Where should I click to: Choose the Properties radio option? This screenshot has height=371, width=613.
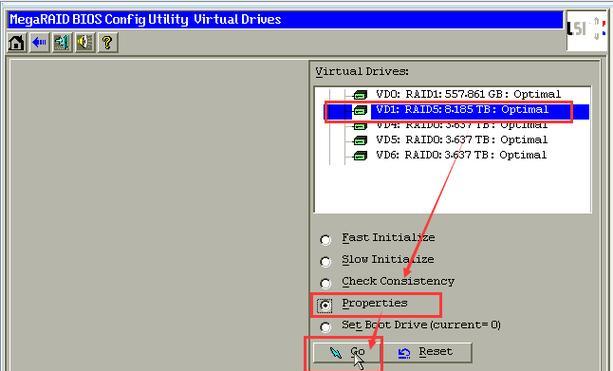(x=325, y=305)
